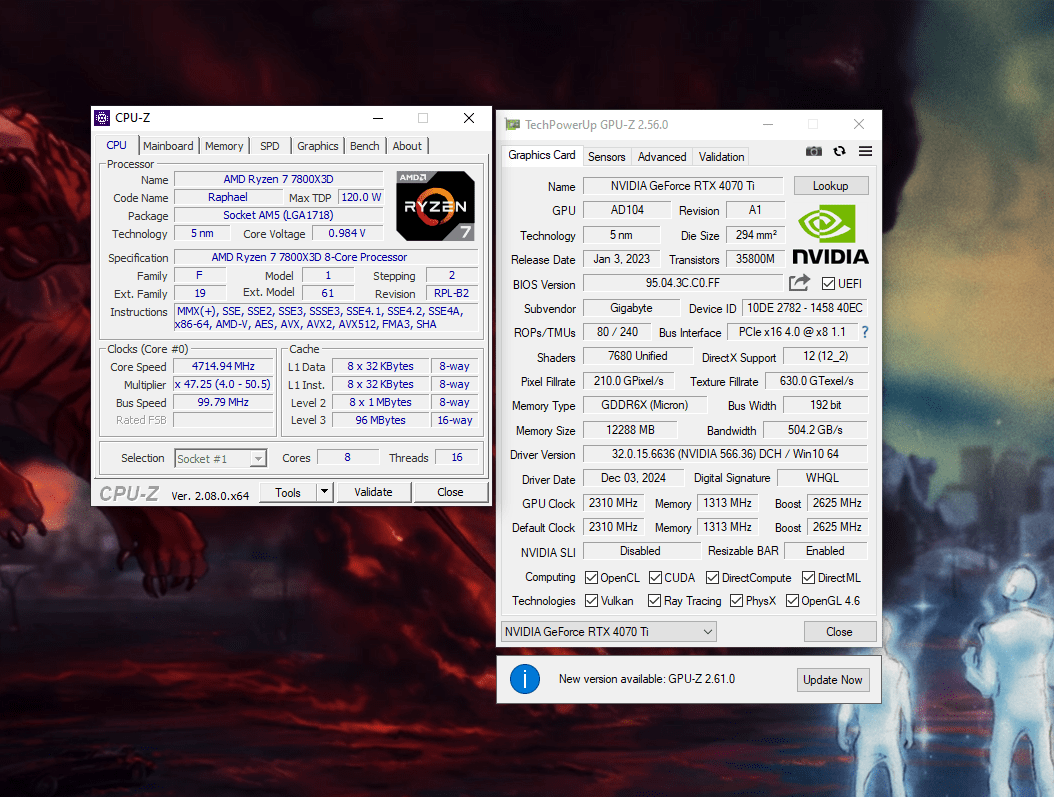Click the NVIDIA logo in GPU-Z

click(830, 234)
